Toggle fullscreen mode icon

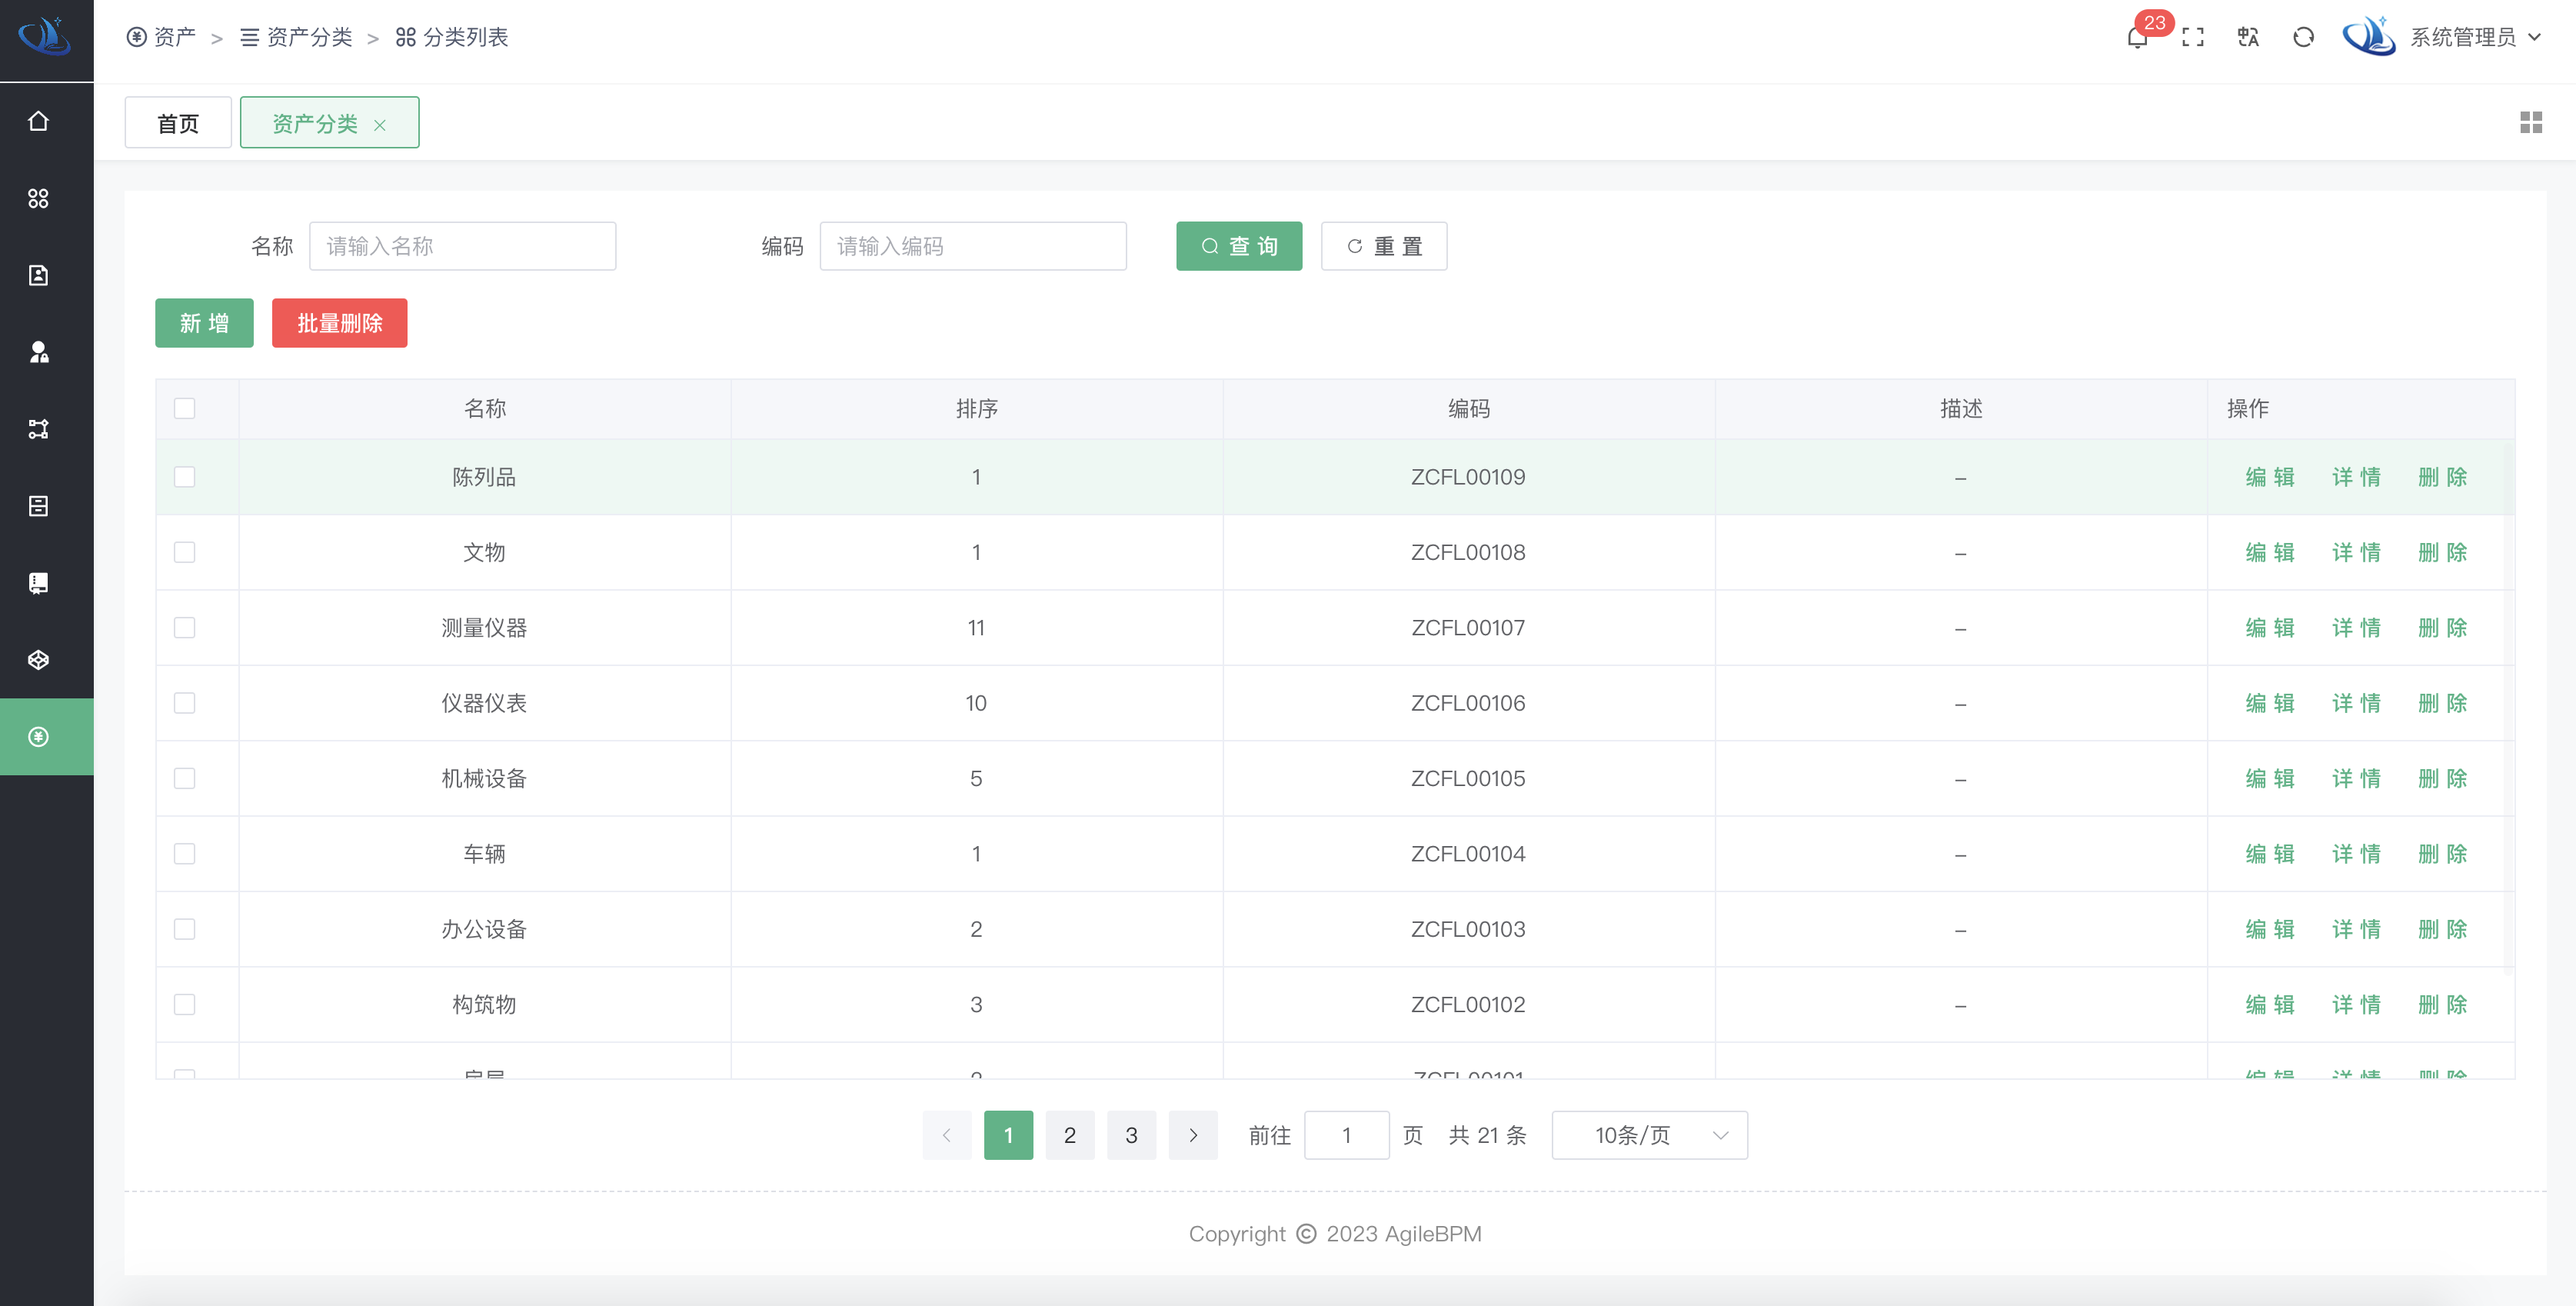coord(2193,38)
